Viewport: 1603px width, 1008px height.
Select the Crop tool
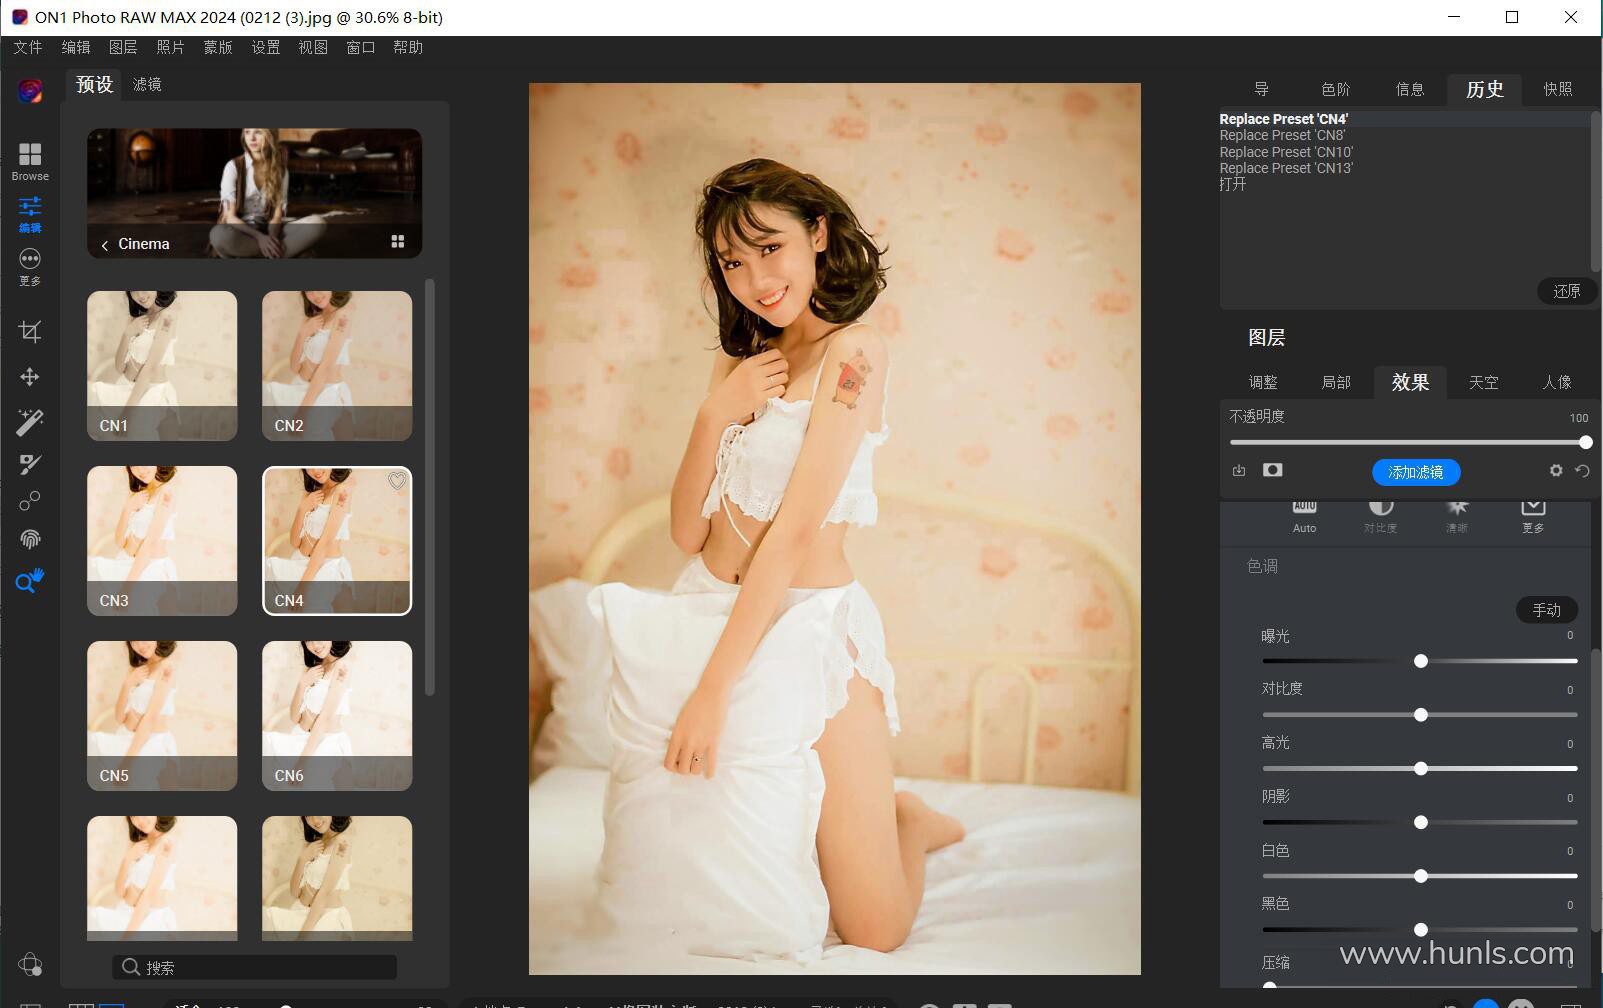pos(30,332)
